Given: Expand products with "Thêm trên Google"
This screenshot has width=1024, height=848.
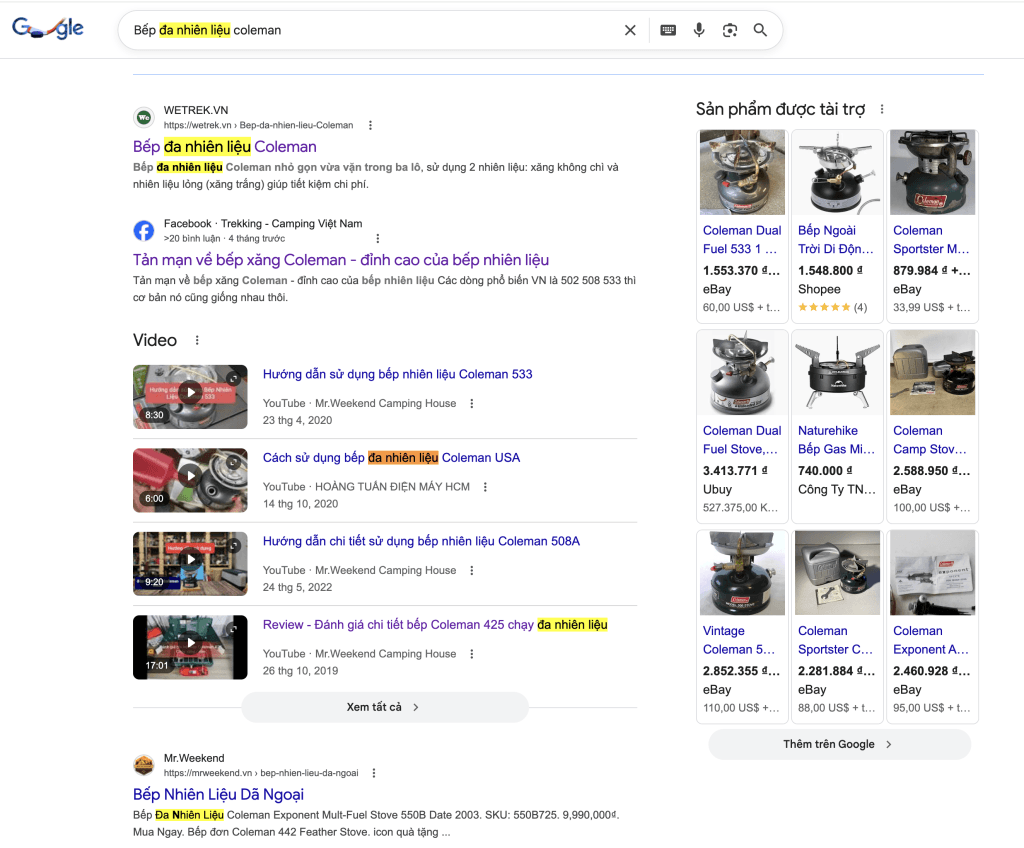Looking at the screenshot, I should [838, 744].
